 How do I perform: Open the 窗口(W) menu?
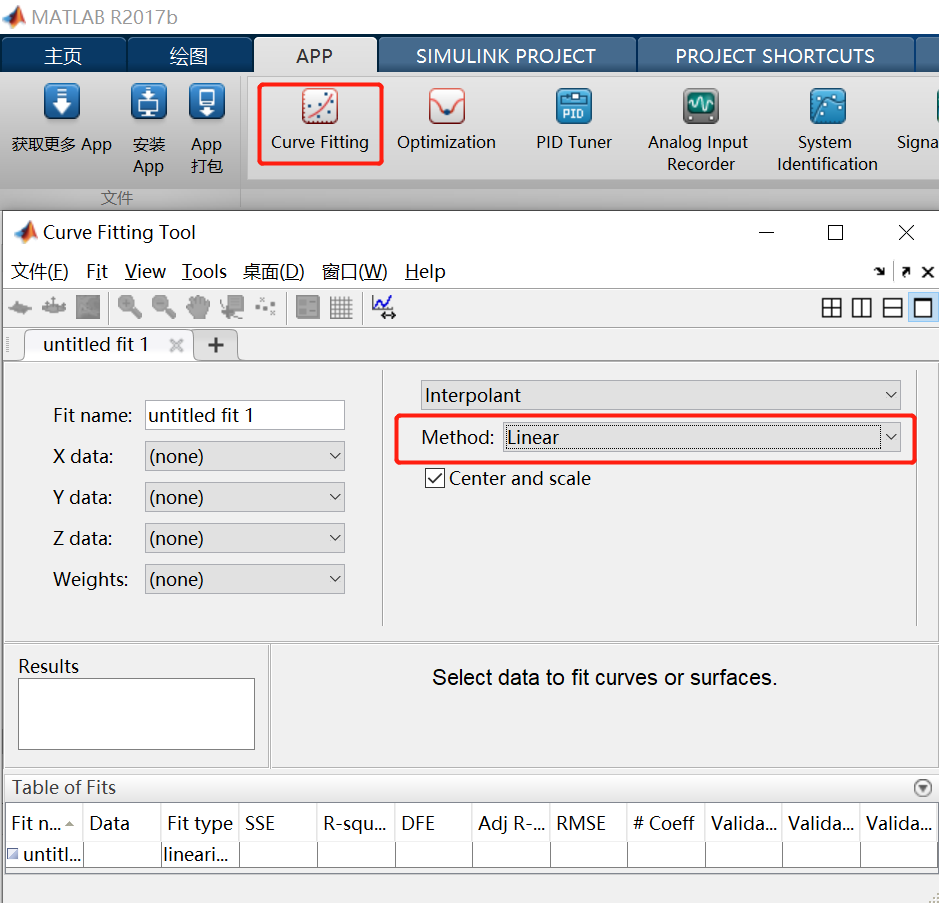tap(355, 272)
